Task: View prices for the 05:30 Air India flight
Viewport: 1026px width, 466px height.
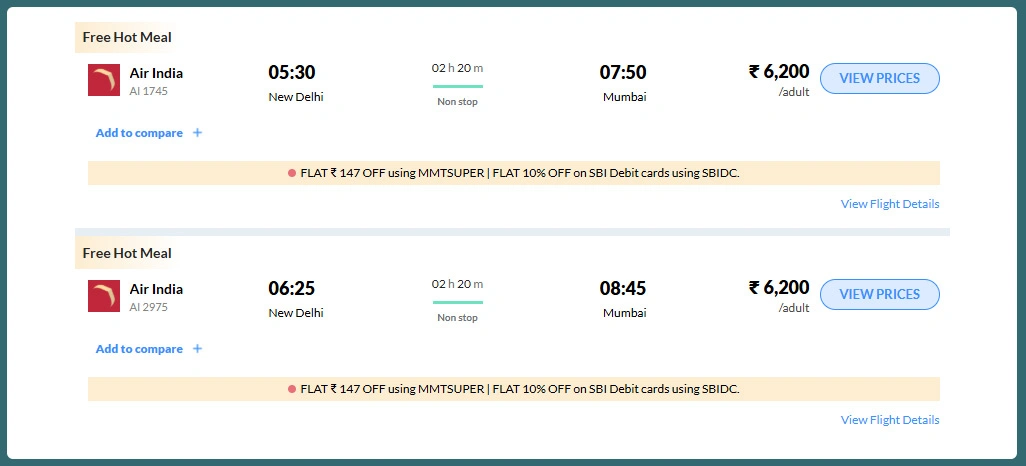Action: click(879, 78)
